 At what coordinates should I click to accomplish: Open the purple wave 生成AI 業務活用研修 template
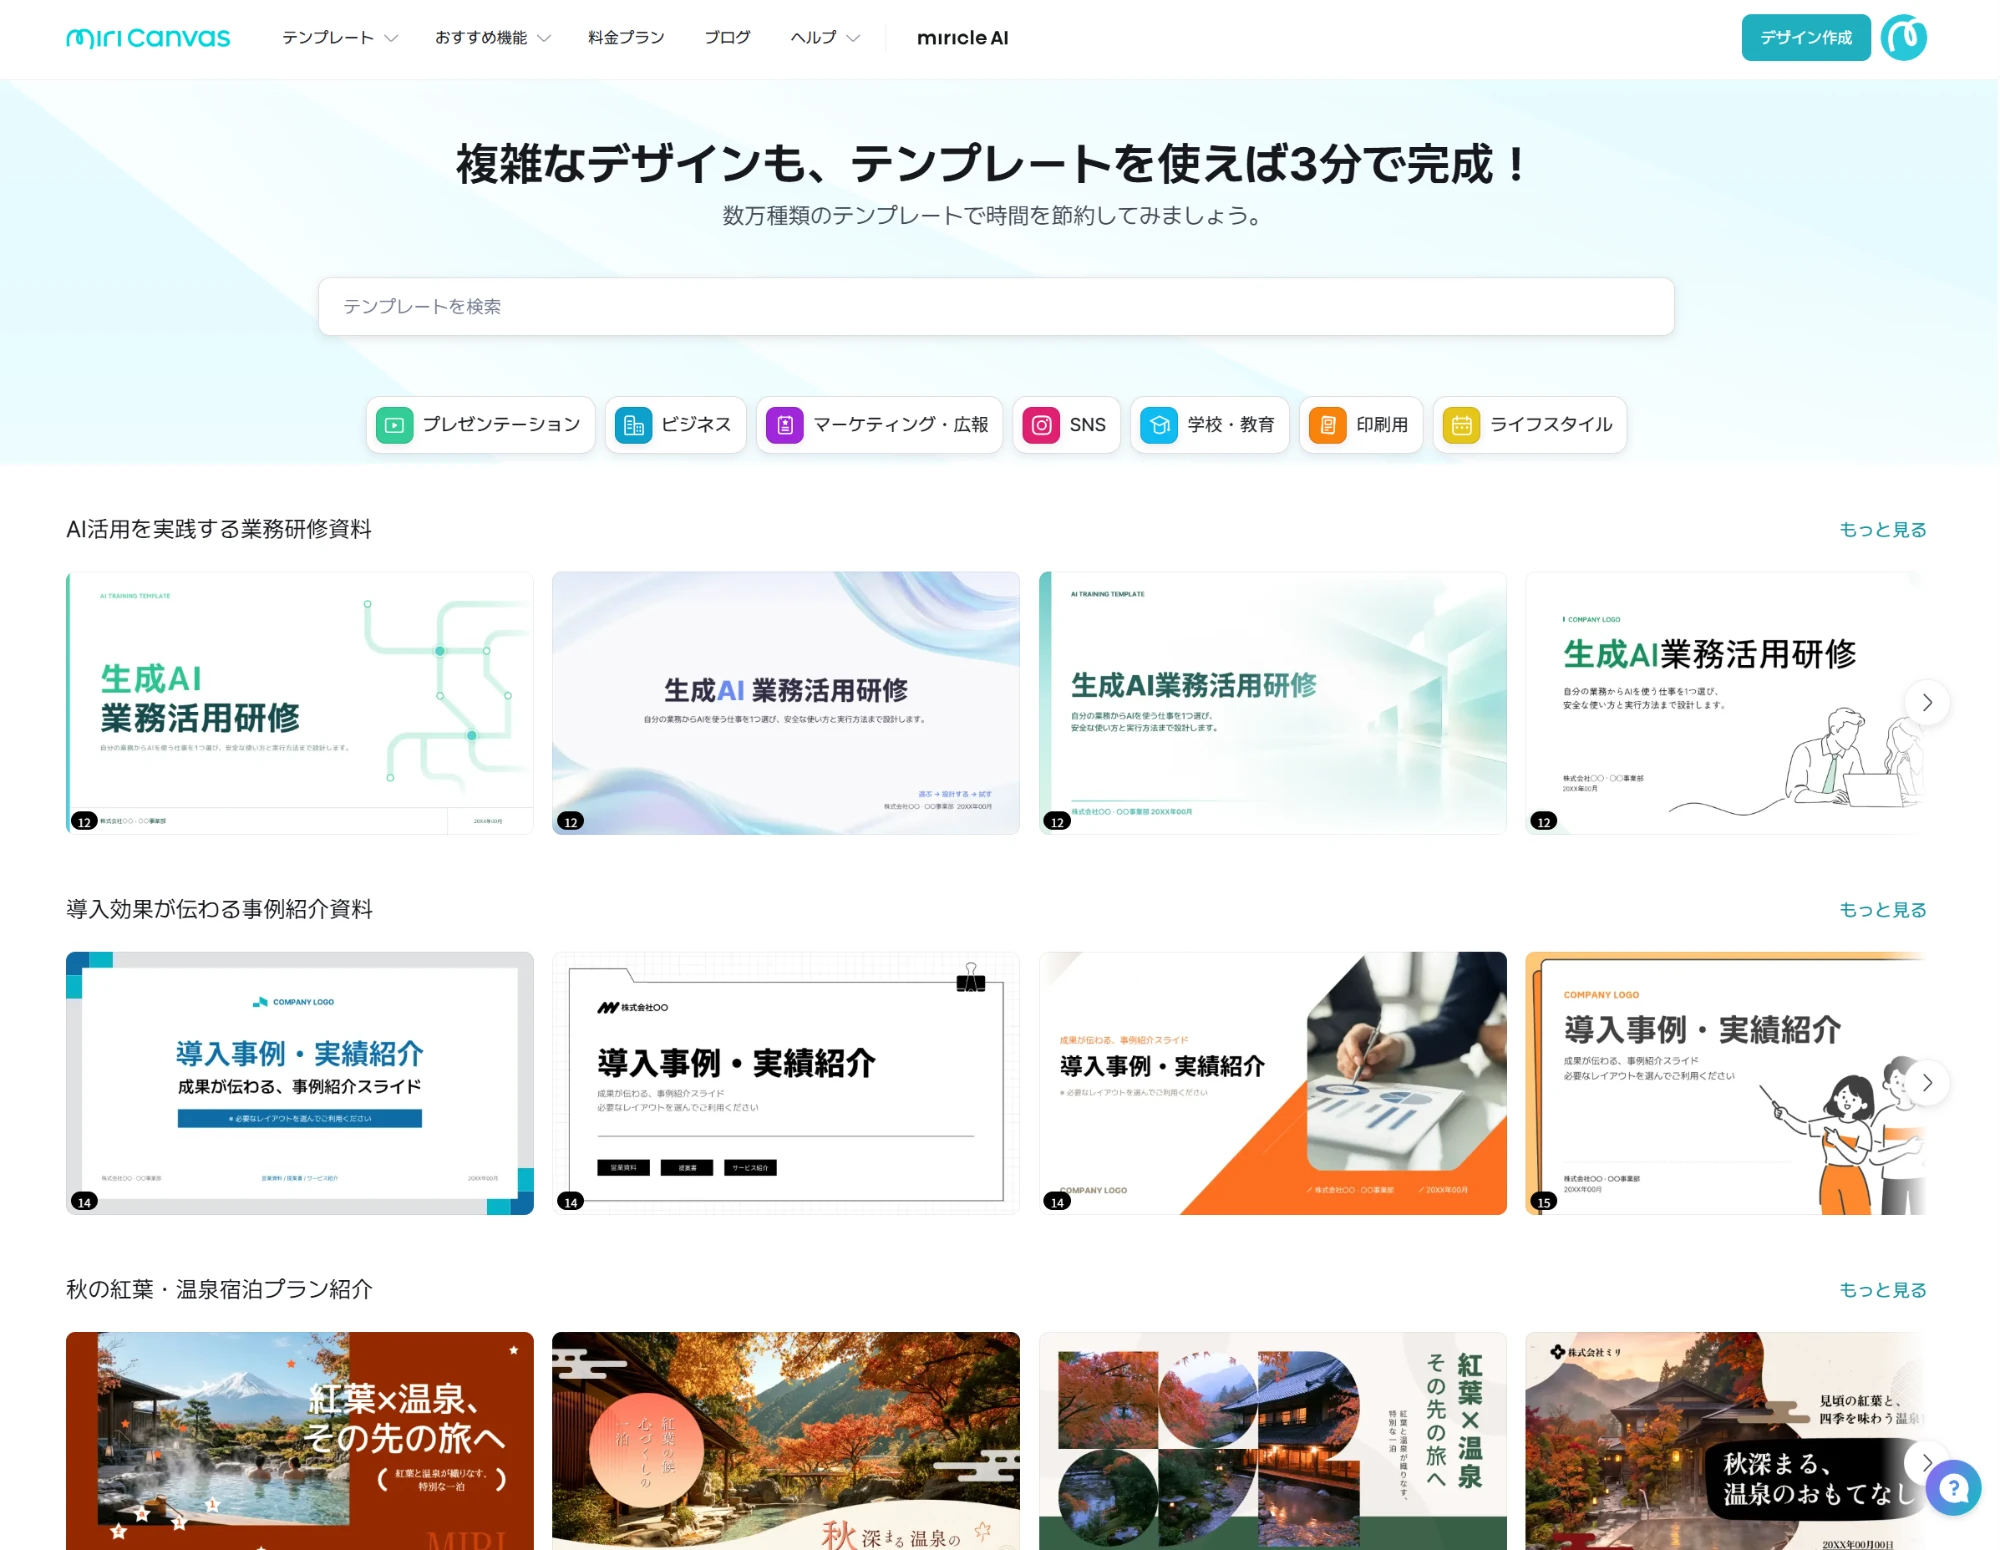(786, 703)
